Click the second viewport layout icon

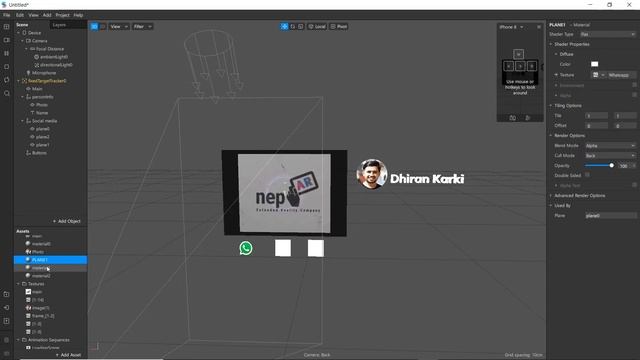coord(103,27)
